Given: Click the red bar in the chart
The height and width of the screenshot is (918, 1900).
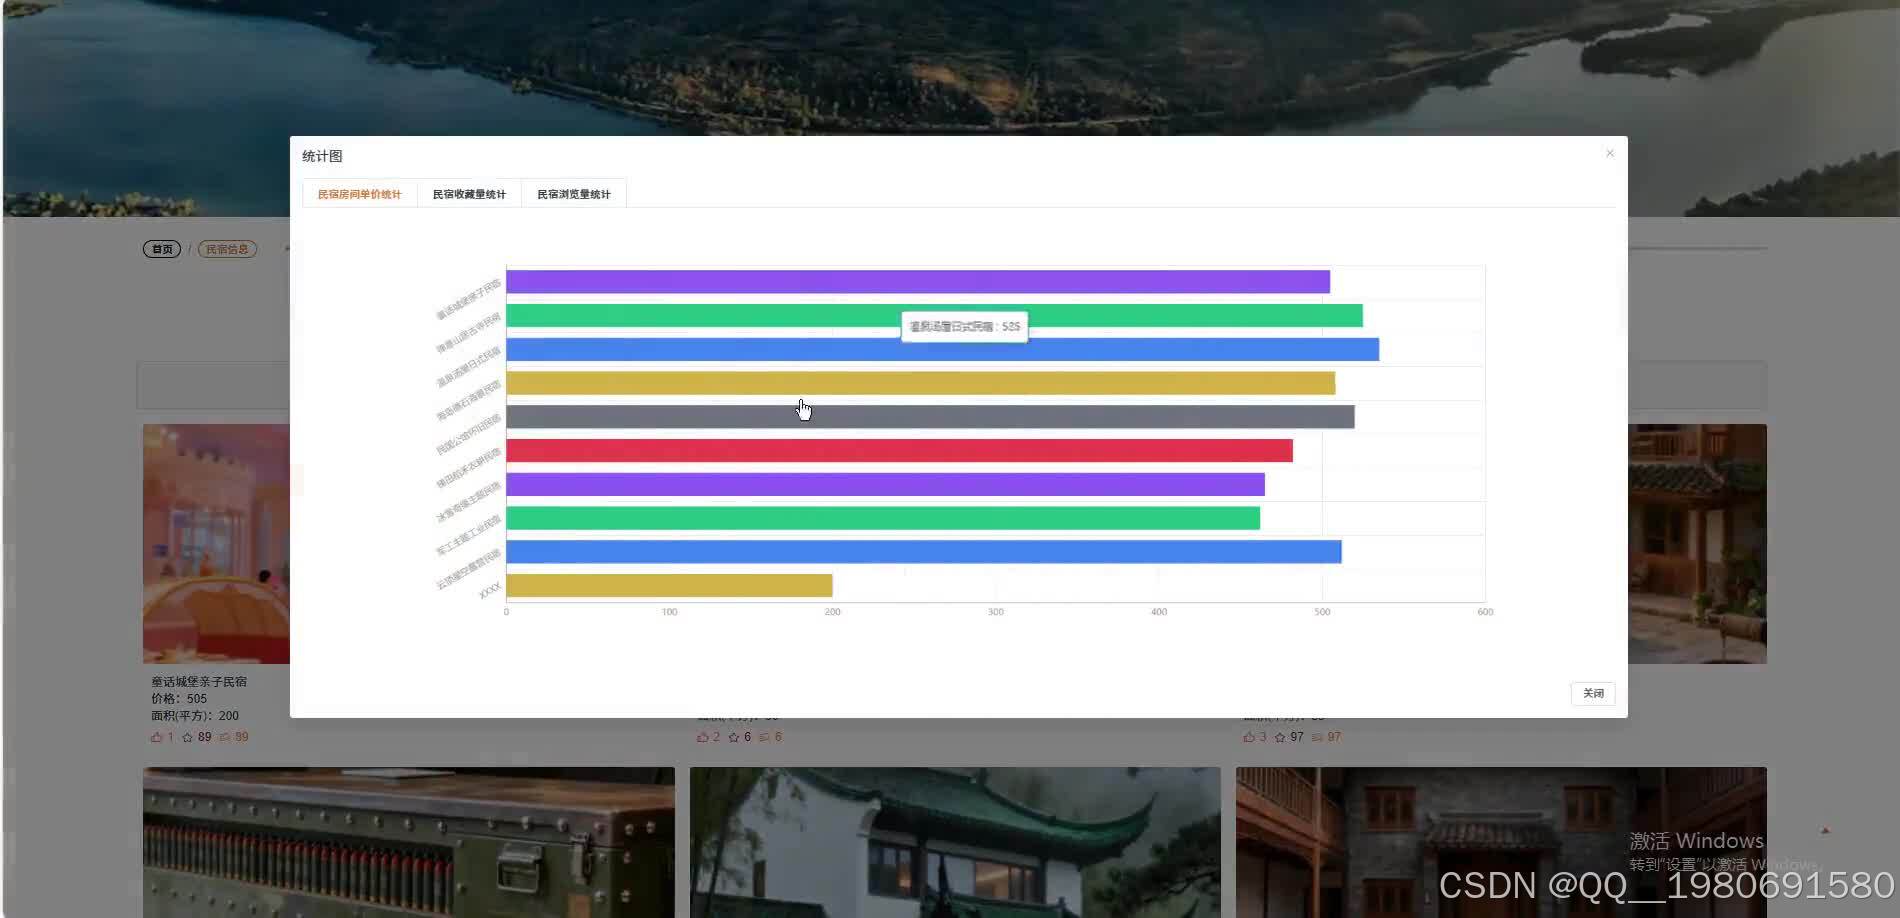Looking at the screenshot, I should tap(899, 451).
